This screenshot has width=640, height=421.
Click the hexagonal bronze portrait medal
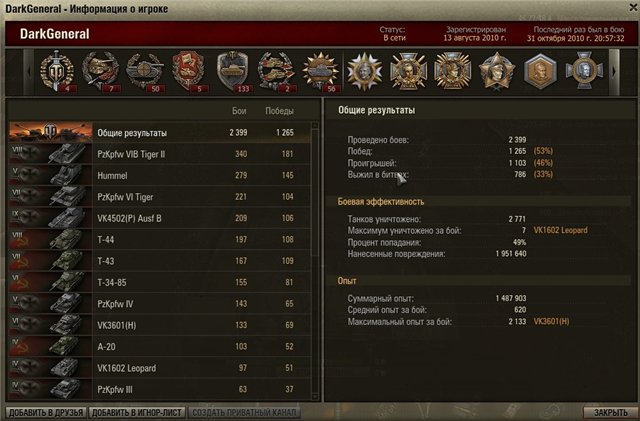click(540, 71)
